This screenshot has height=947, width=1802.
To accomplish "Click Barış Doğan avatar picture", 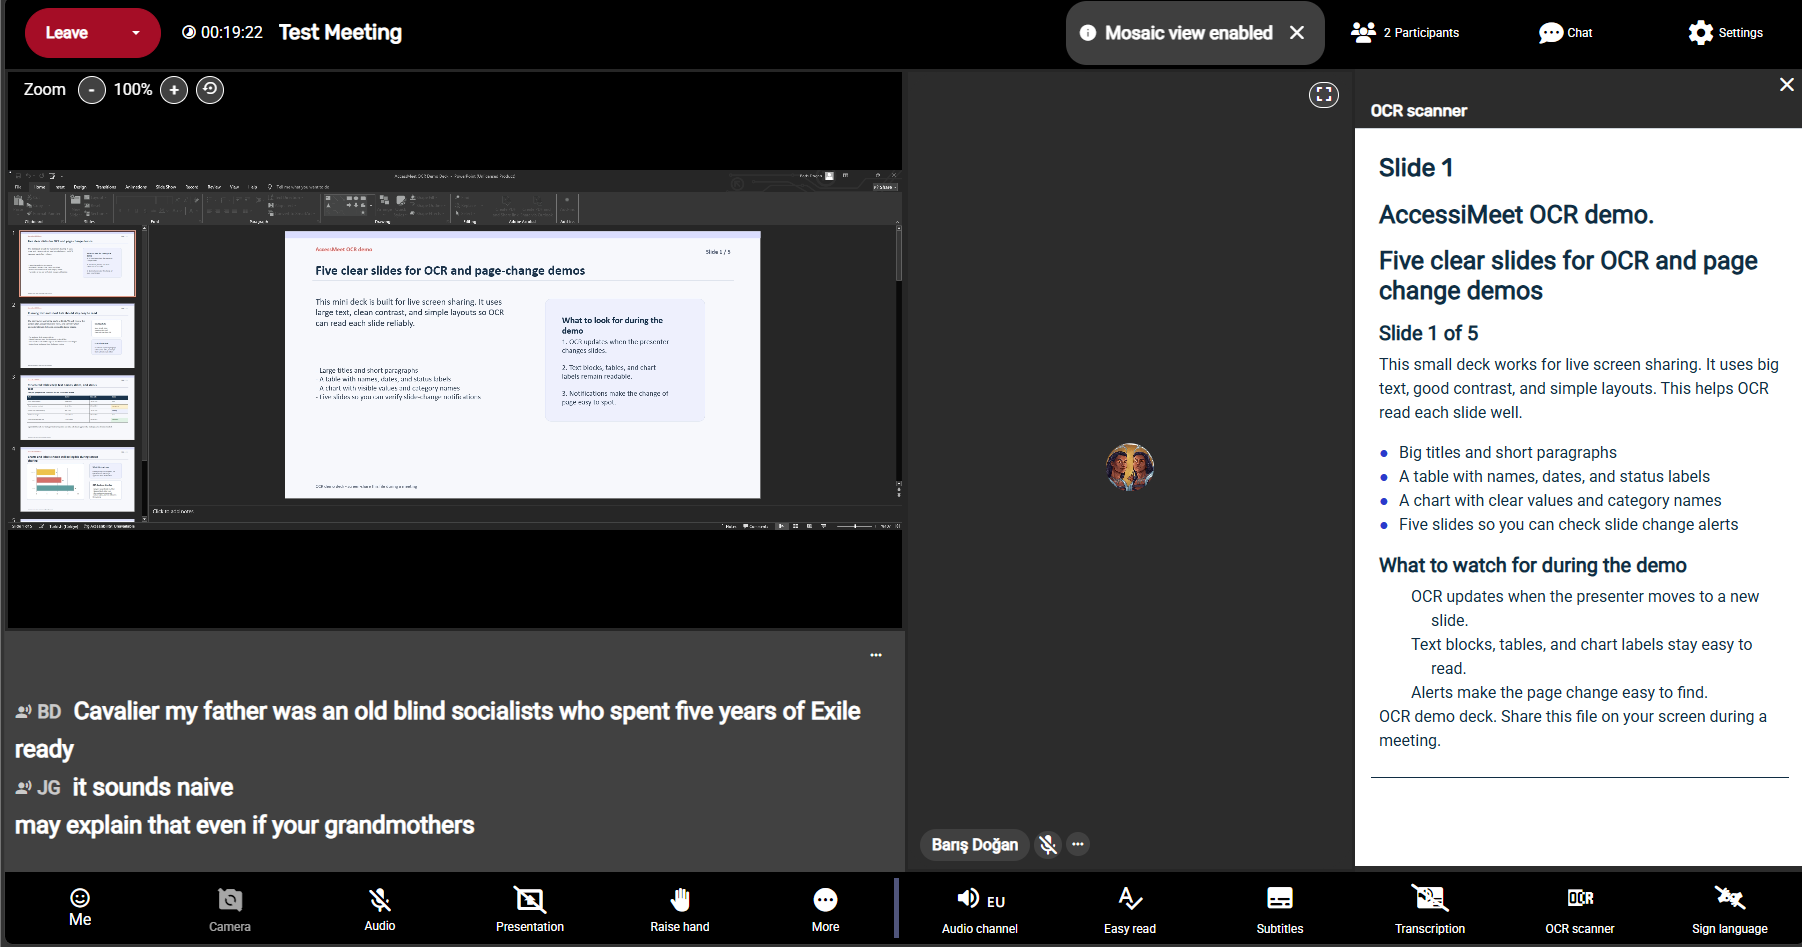I will [x=1130, y=467].
